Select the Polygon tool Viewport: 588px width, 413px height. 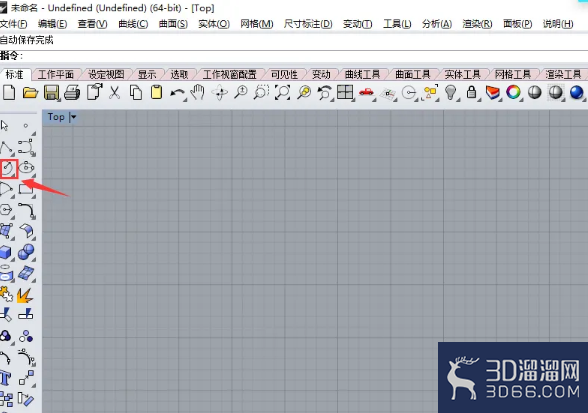[x=6, y=210]
